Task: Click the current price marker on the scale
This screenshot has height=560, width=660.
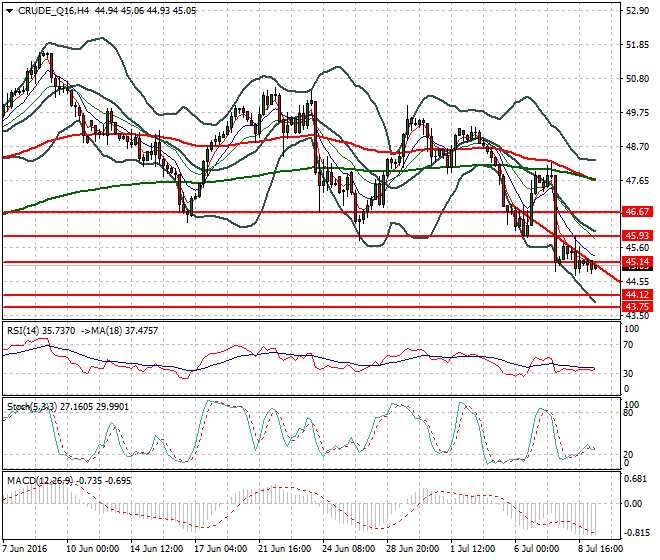Action: (637, 268)
